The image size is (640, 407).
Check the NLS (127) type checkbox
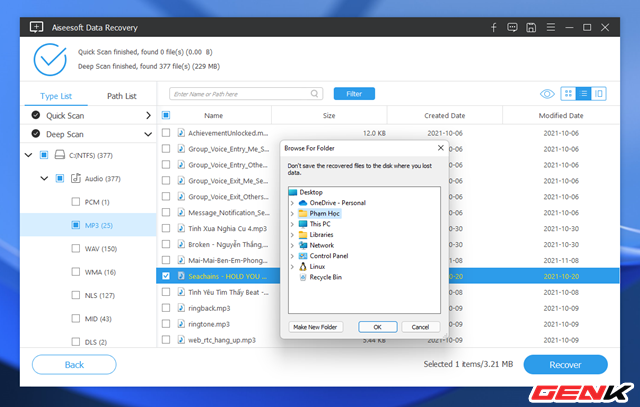click(x=76, y=295)
